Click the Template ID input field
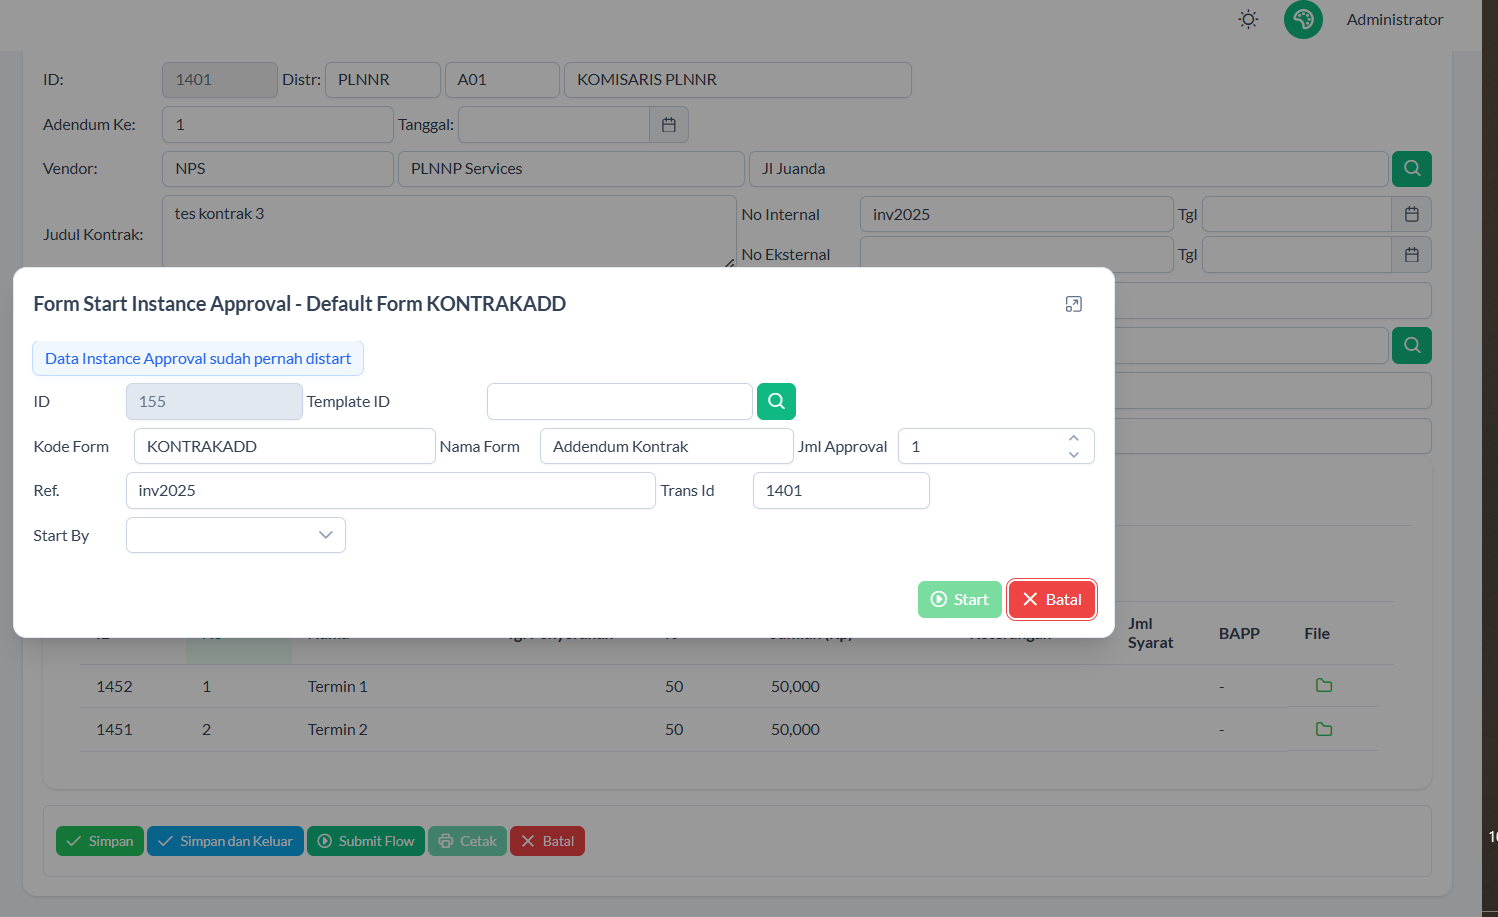Viewport: 1498px width, 917px height. click(619, 402)
